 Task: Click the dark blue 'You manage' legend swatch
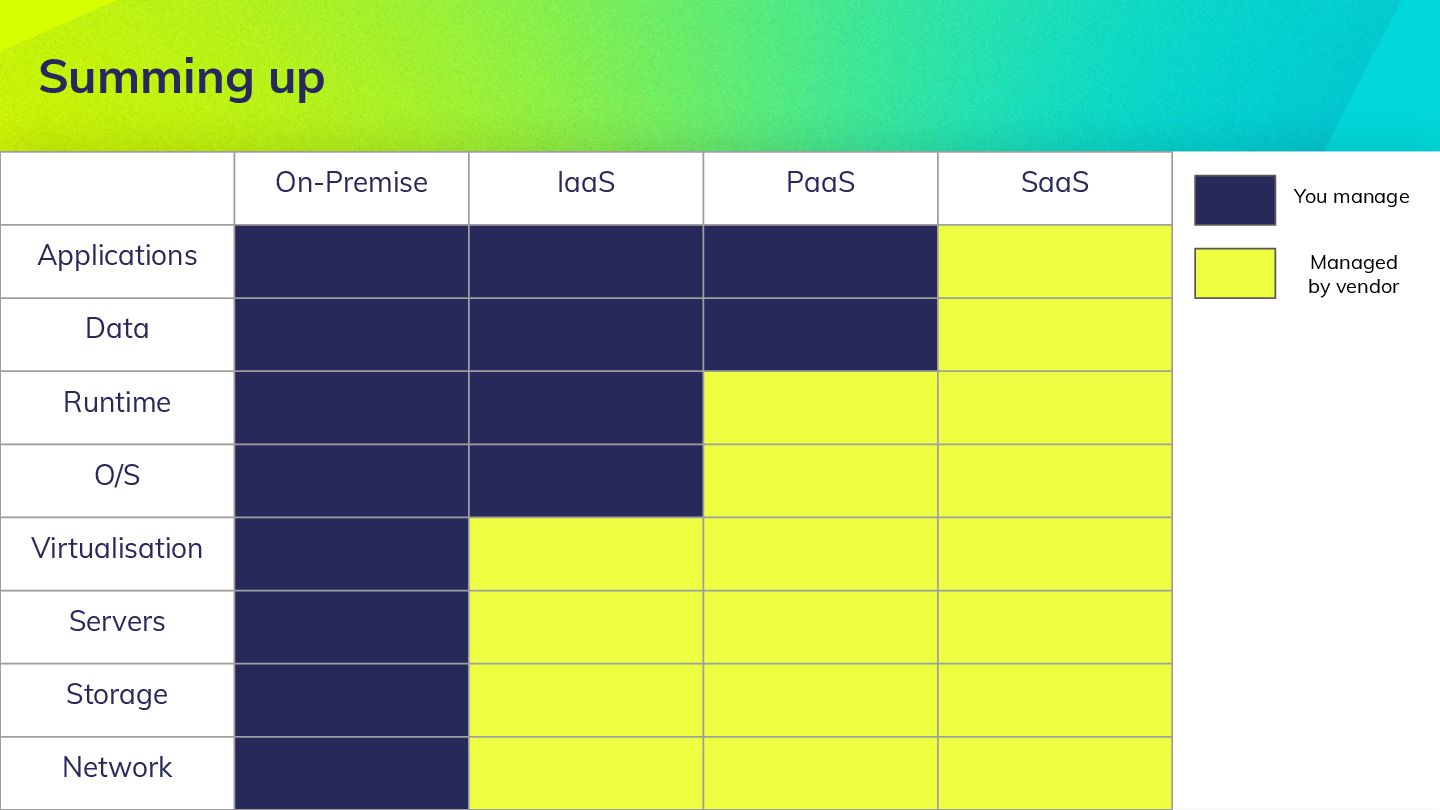tap(1235, 200)
